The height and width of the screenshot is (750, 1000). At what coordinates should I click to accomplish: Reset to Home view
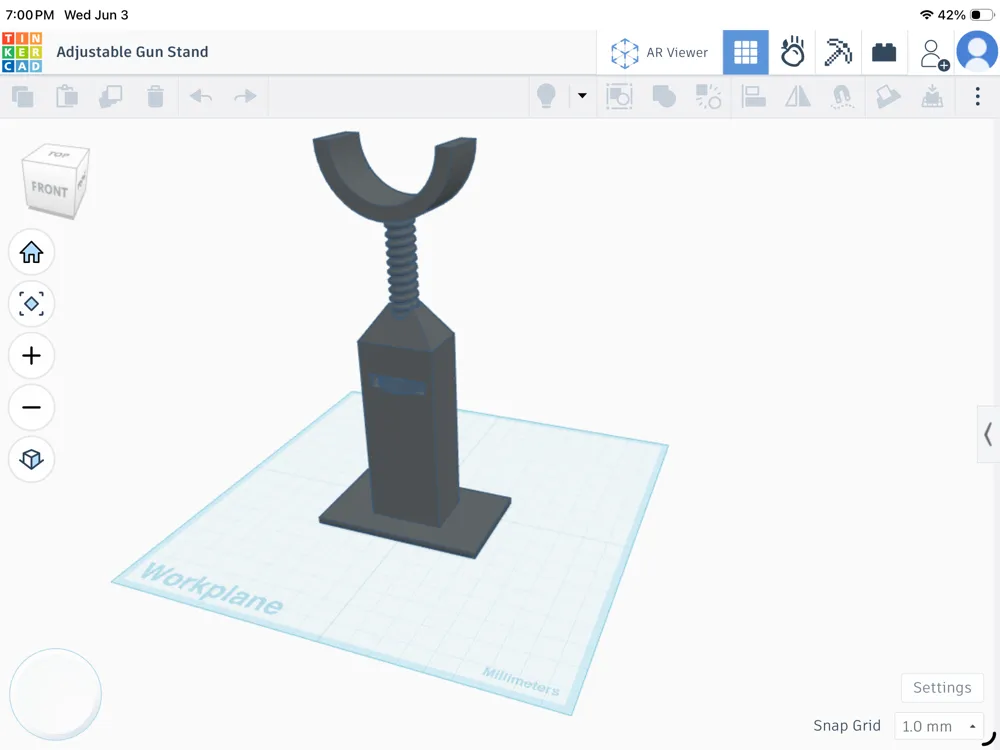pos(31,253)
